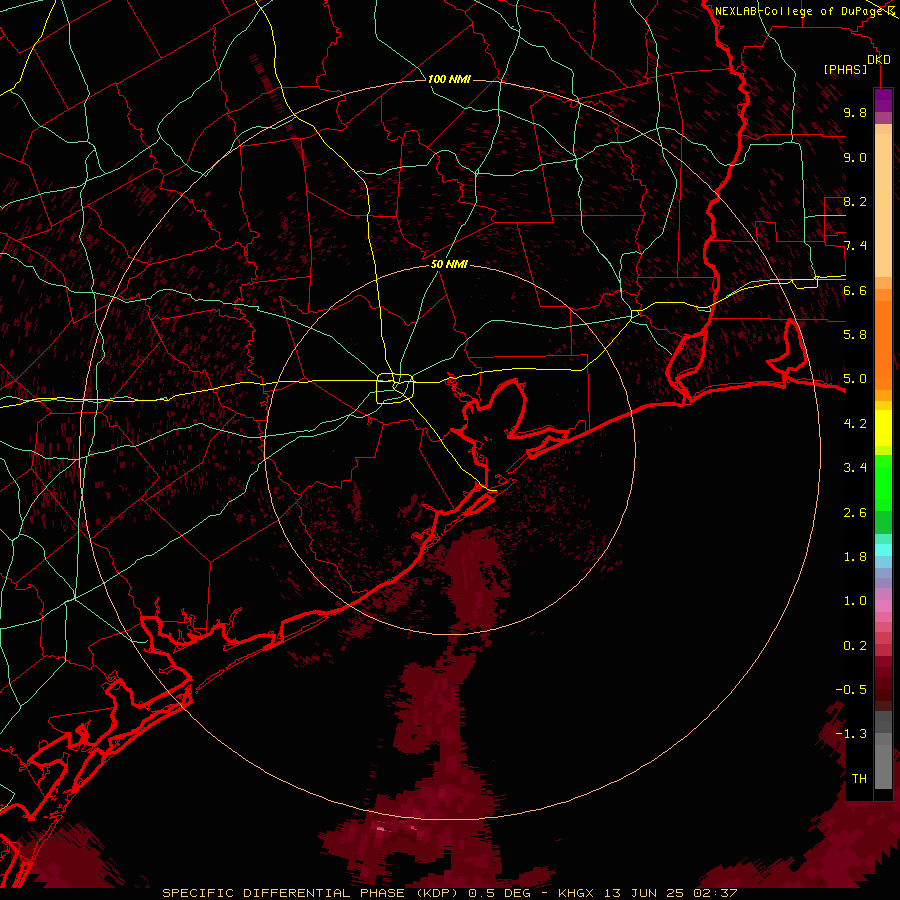Click the 6.6 color scale value
900x900 pixels.
click(855, 290)
